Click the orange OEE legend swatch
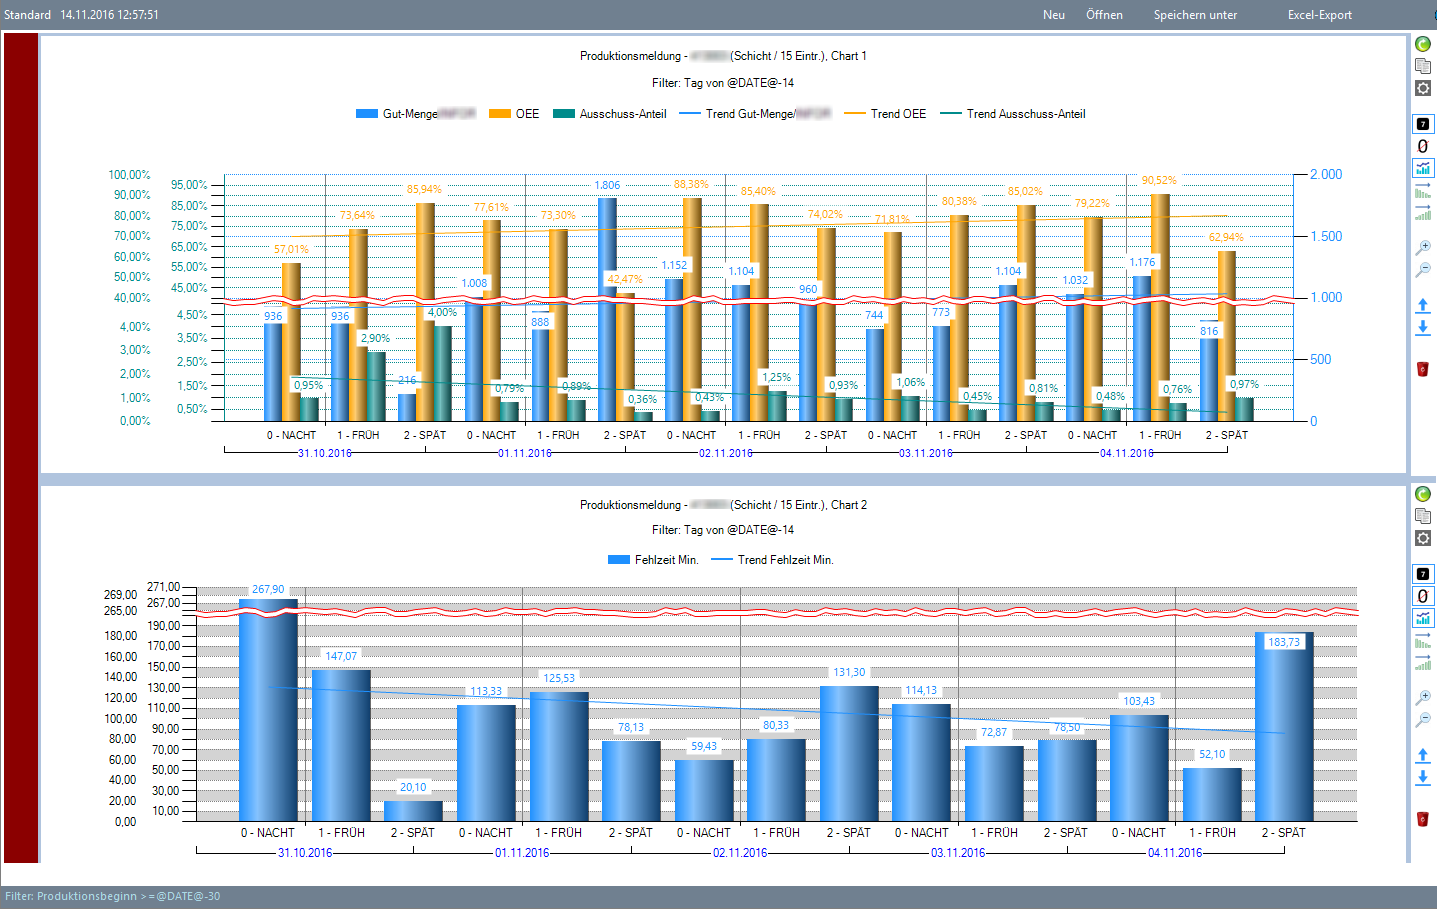 pos(500,114)
